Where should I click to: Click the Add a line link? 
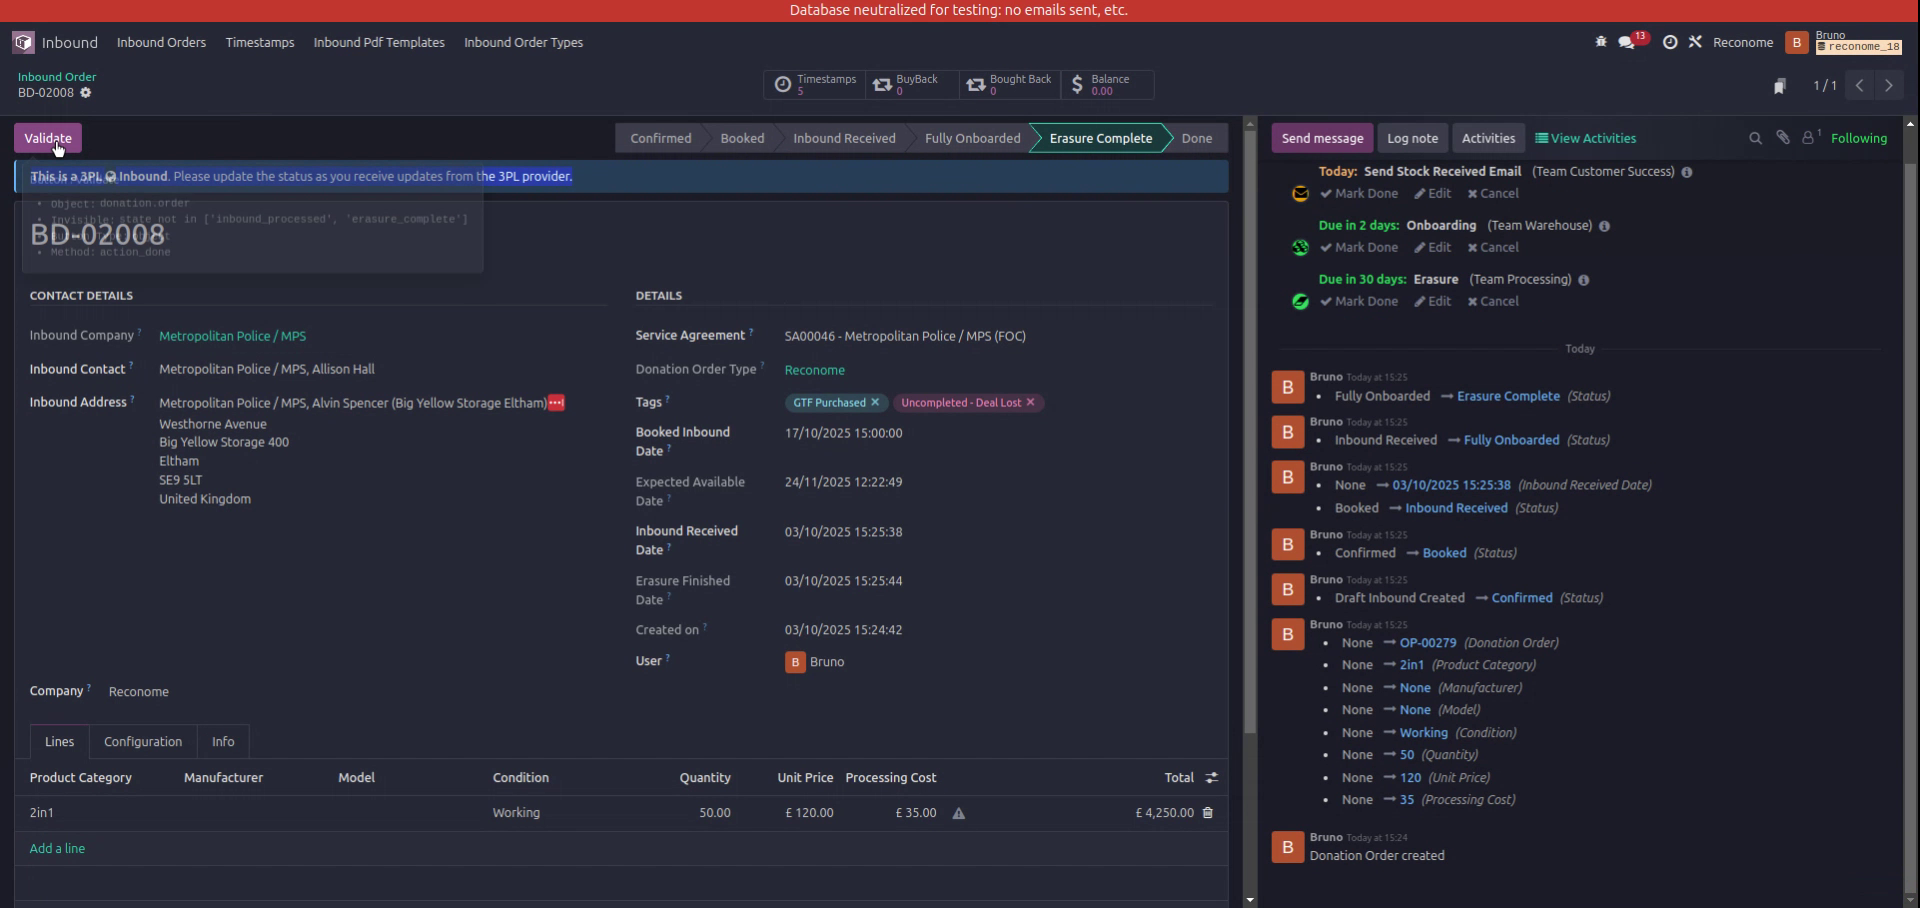pyautogui.click(x=57, y=847)
